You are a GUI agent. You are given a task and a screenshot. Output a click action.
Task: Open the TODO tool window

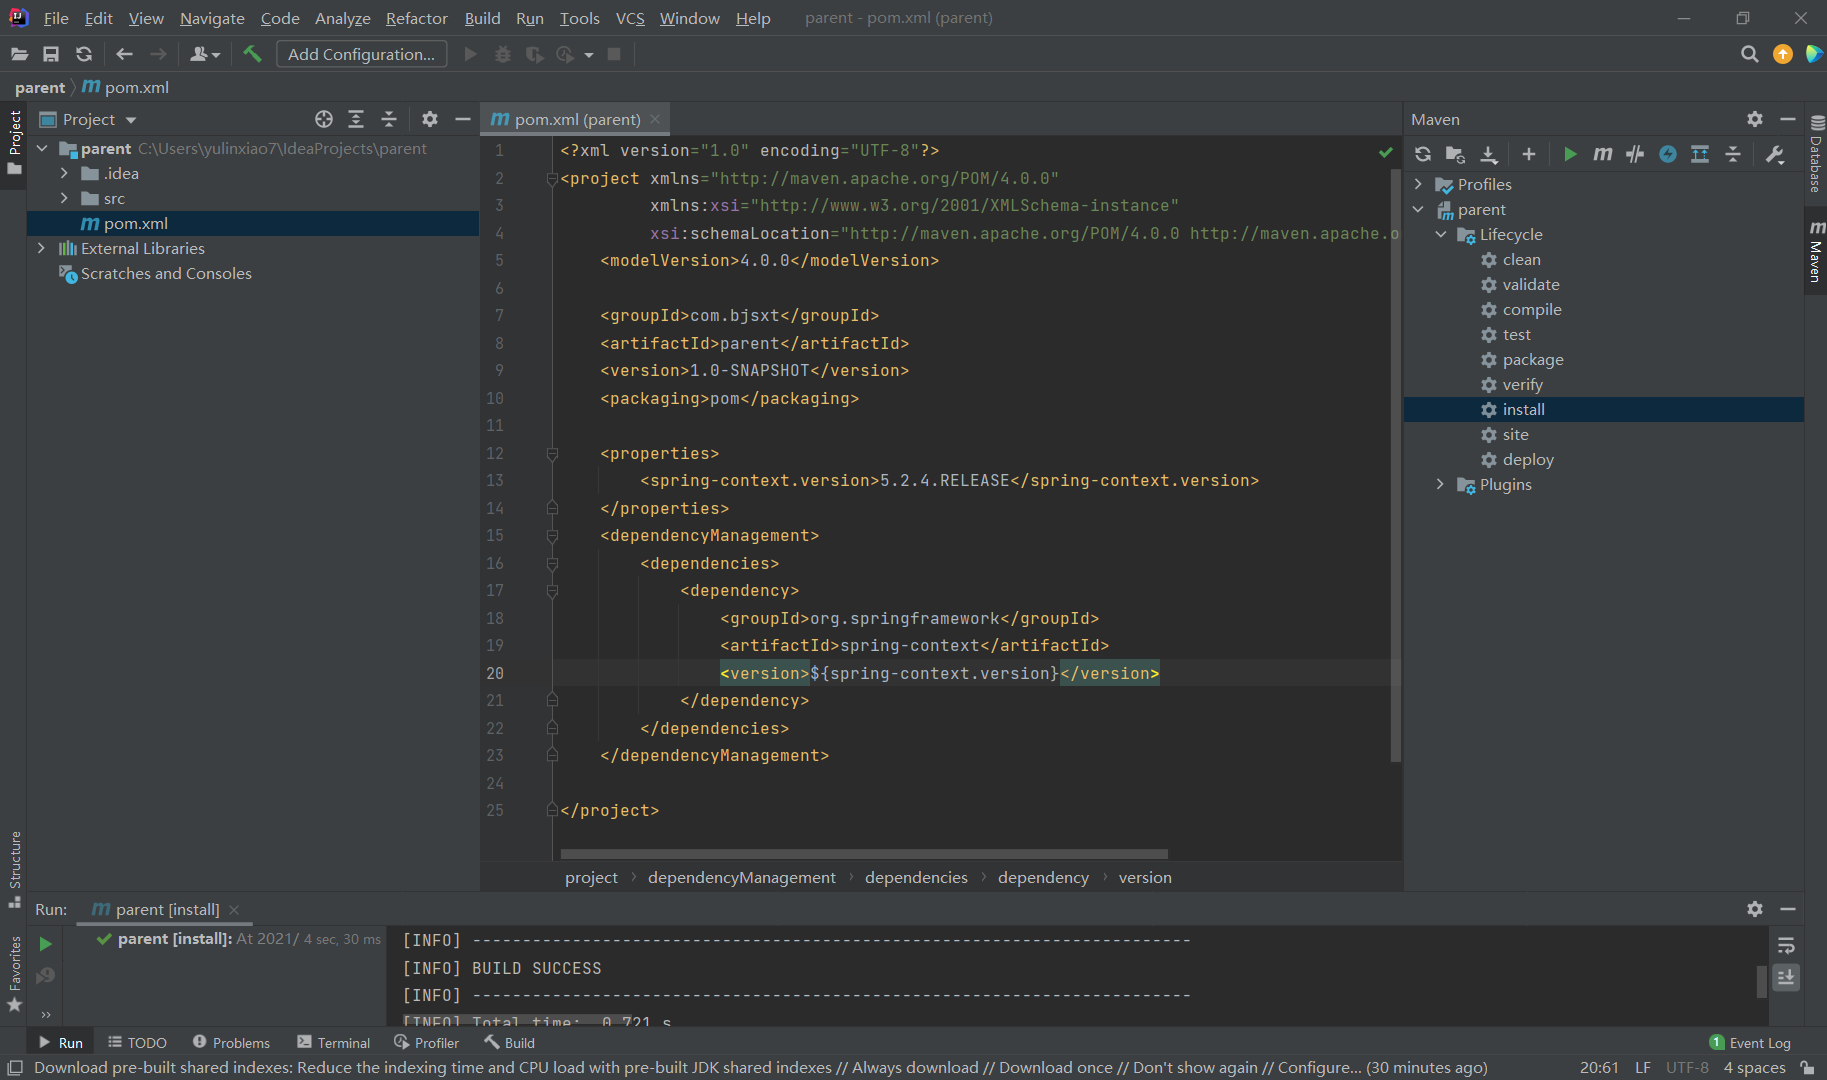(x=137, y=1042)
